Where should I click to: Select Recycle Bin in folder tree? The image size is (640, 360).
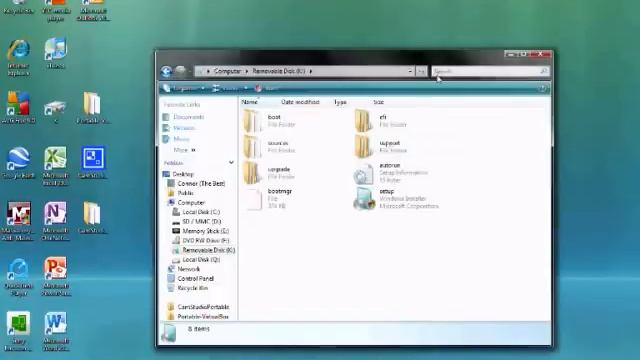coord(188,288)
